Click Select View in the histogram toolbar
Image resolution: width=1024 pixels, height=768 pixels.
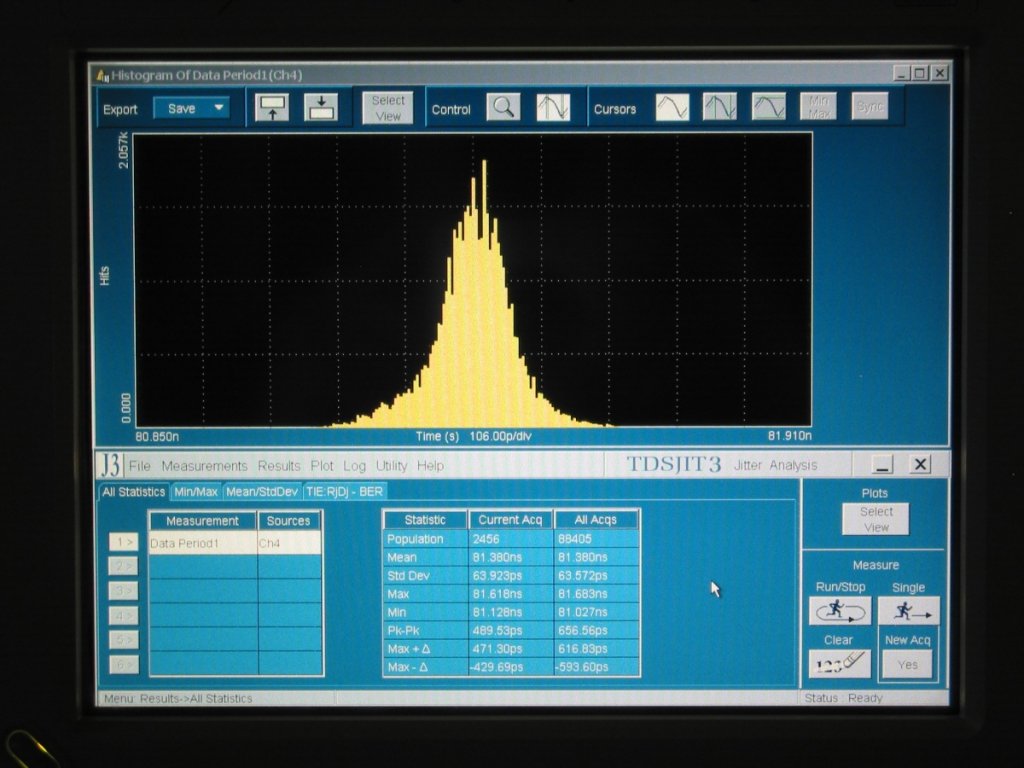click(388, 108)
